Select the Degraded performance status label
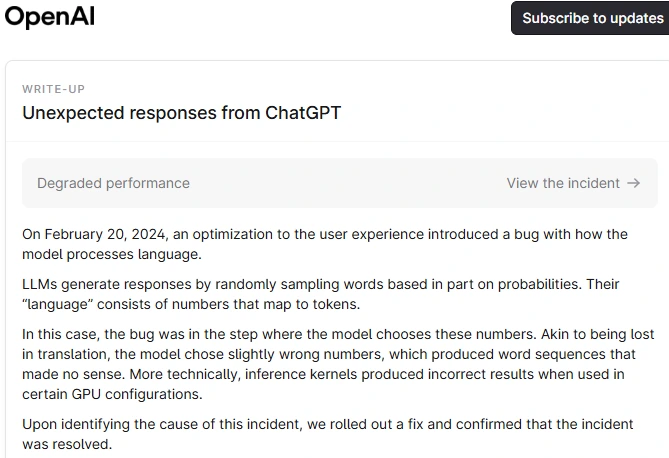This screenshot has height=458, width=669. pos(113,183)
